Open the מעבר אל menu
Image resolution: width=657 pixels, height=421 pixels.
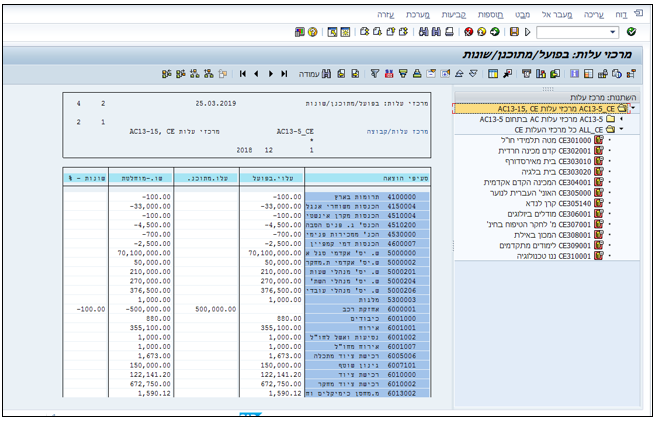click(x=557, y=15)
